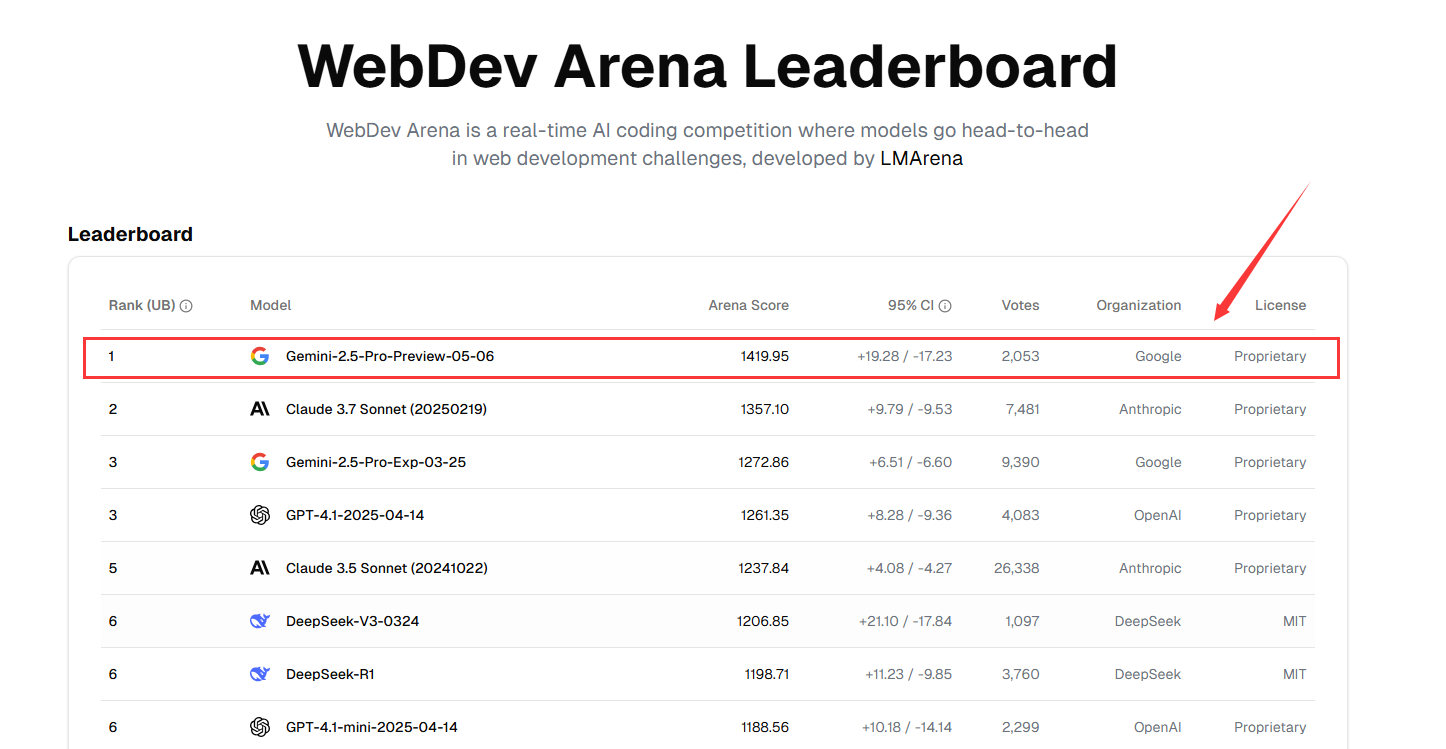Click the votes count 7,481
1446x749 pixels.
[x=1021, y=409]
